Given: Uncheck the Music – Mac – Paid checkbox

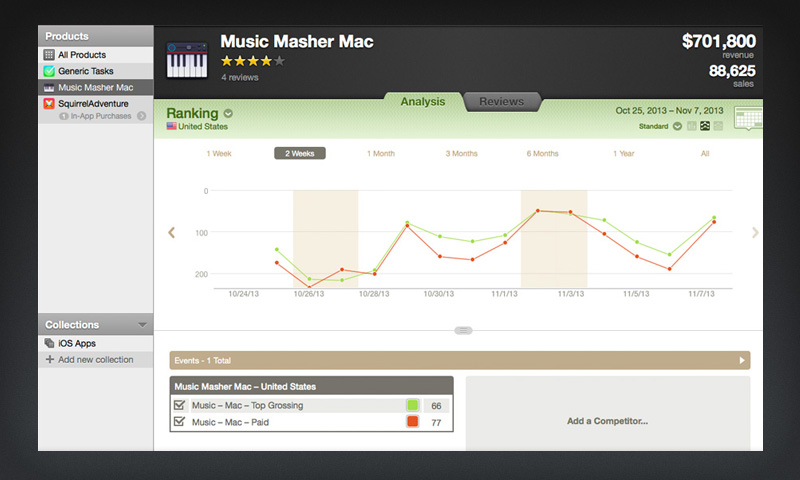Looking at the screenshot, I should [x=179, y=421].
